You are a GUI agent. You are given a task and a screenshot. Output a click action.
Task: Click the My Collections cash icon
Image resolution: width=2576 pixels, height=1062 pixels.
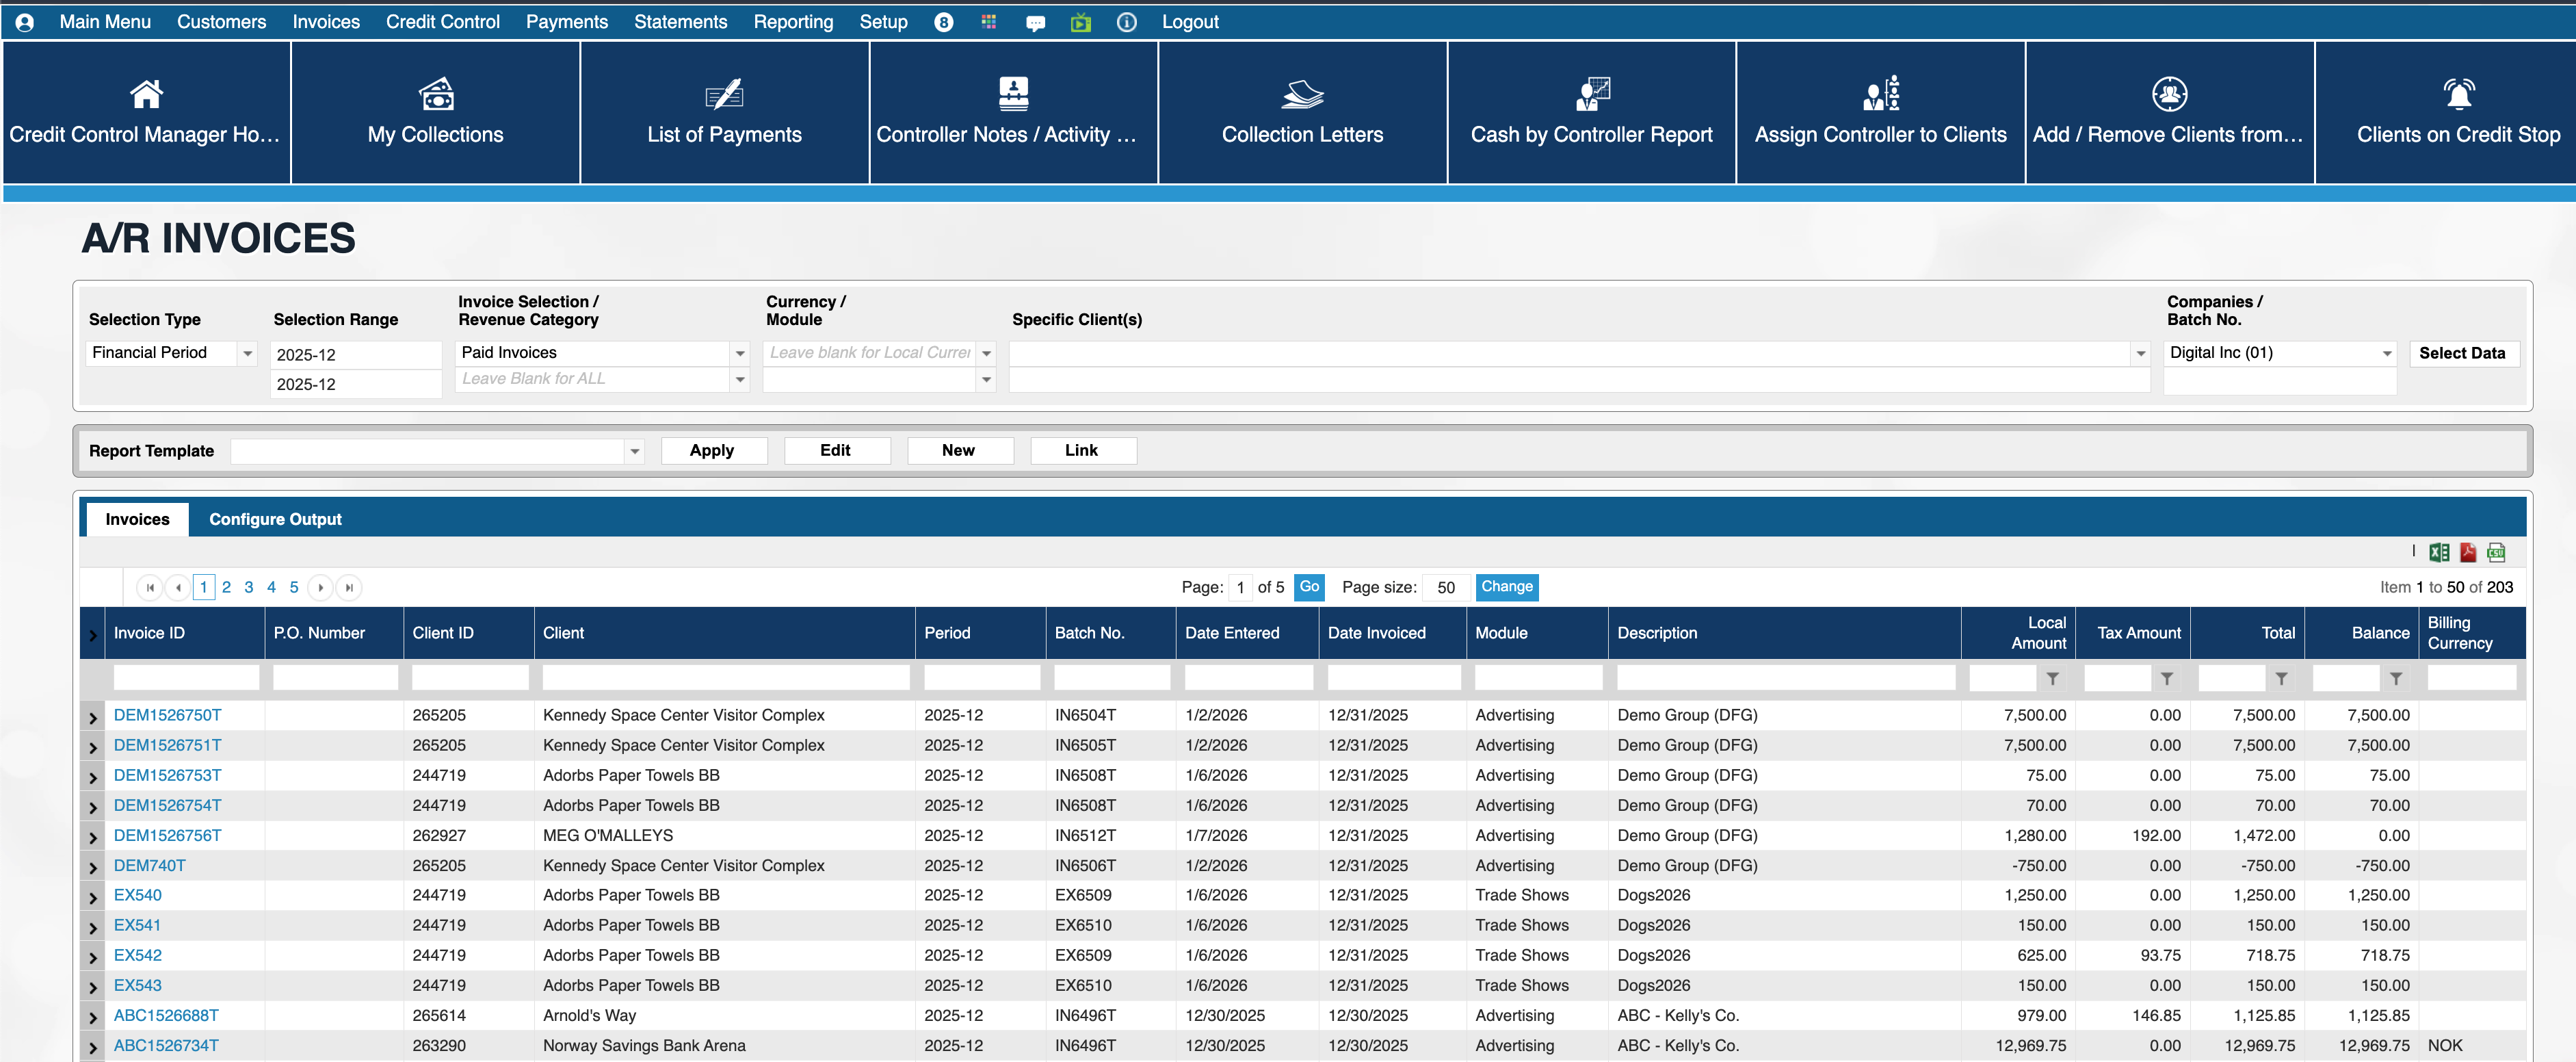pos(436,94)
